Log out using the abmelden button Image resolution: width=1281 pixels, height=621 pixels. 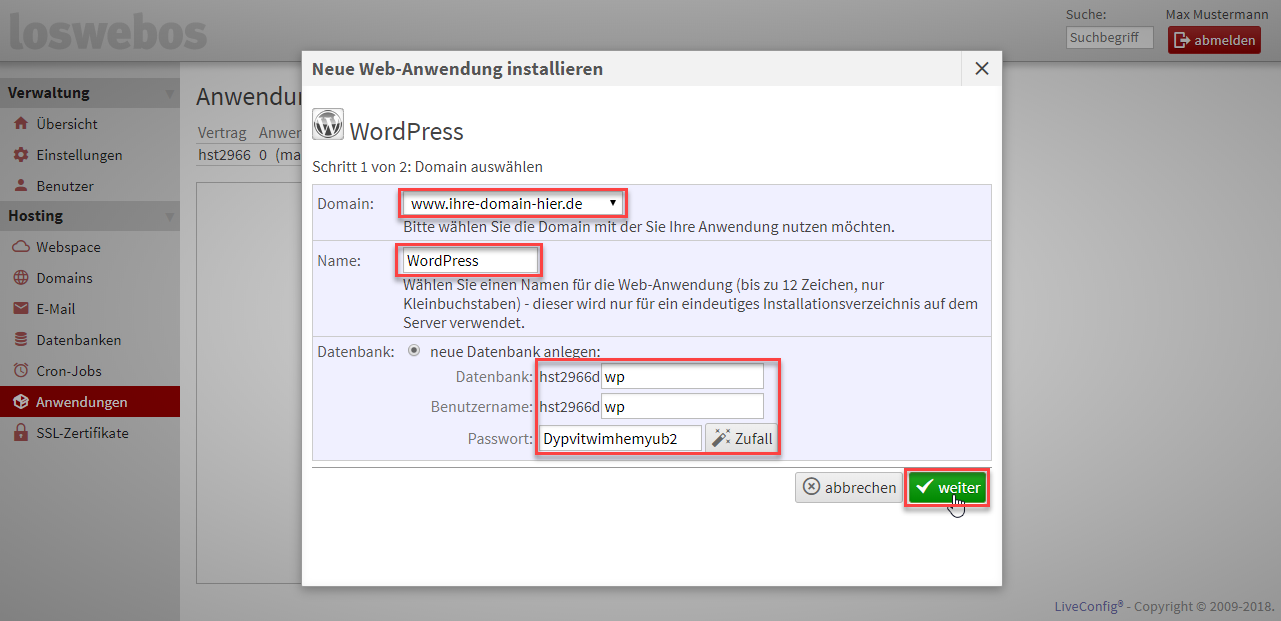tap(1214, 41)
